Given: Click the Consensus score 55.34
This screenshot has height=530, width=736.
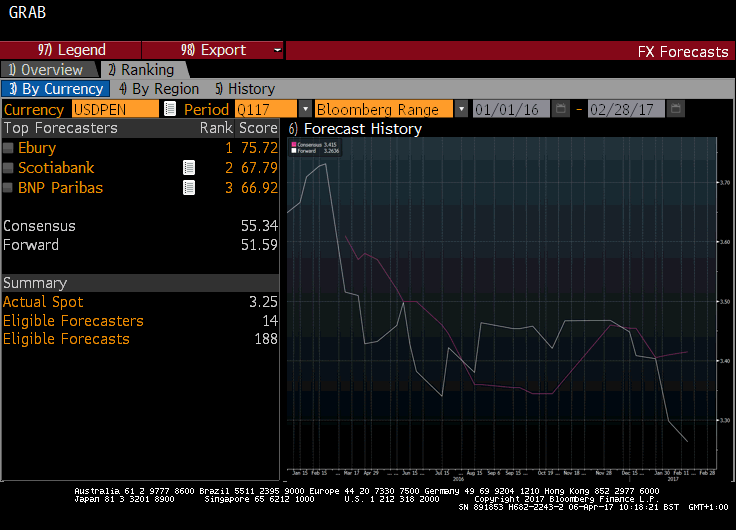Looking at the screenshot, I should point(259,226).
